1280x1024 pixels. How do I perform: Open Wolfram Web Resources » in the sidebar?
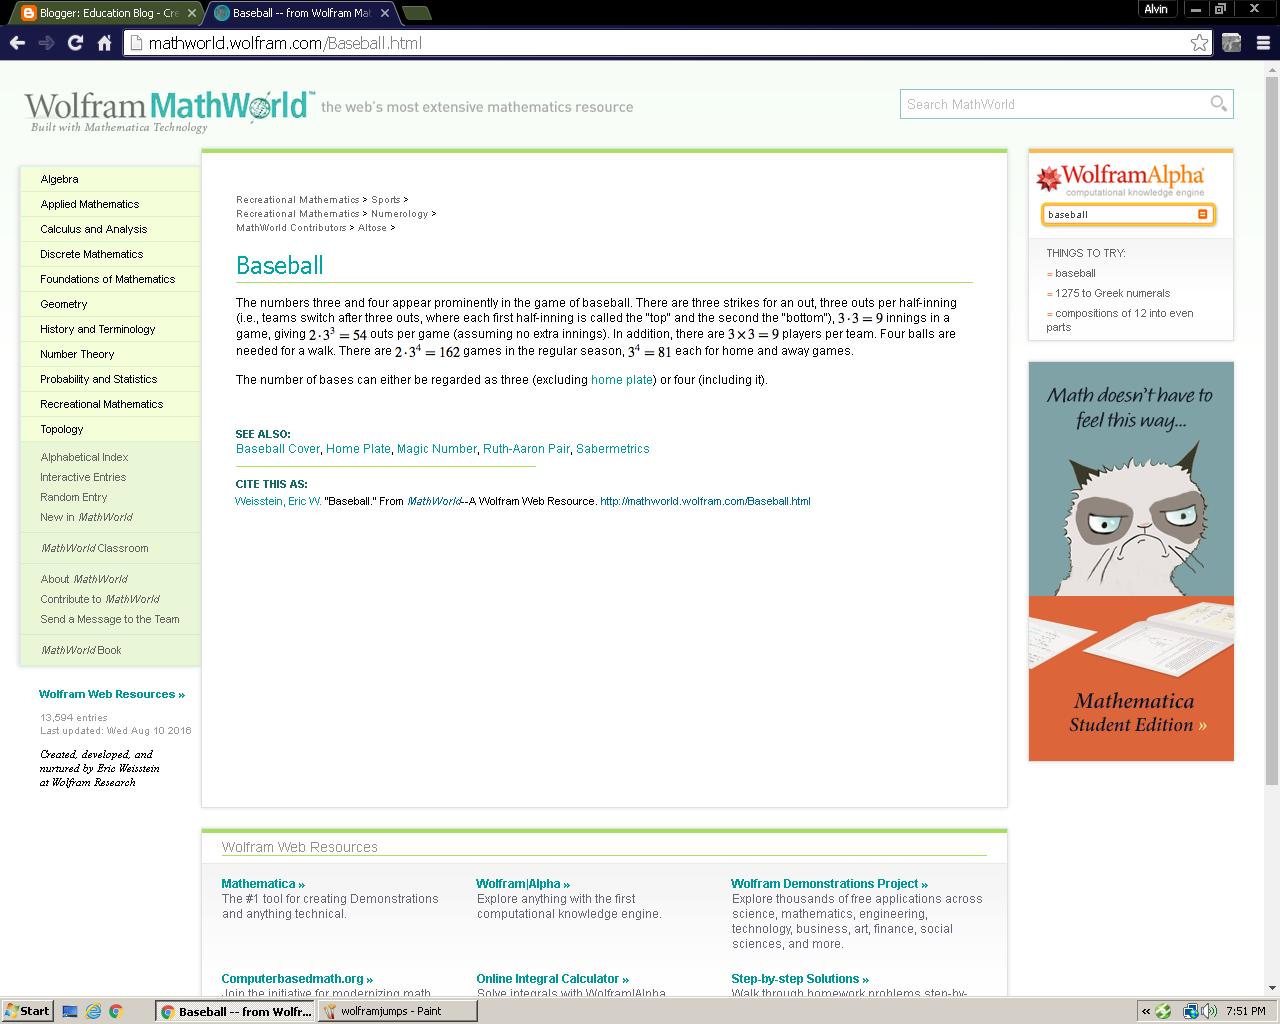click(111, 694)
